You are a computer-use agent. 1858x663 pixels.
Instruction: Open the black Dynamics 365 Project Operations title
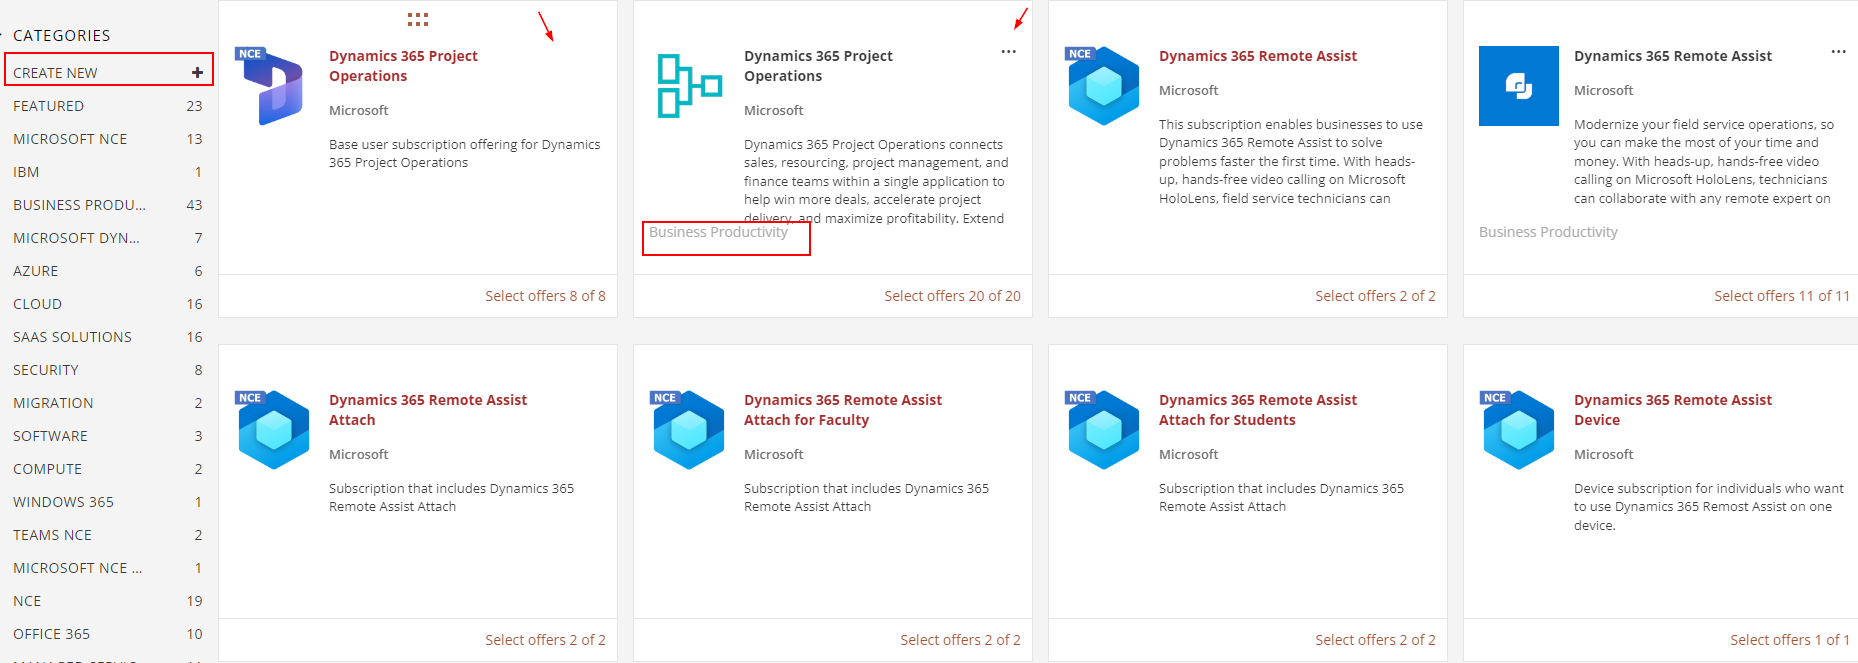[818, 66]
